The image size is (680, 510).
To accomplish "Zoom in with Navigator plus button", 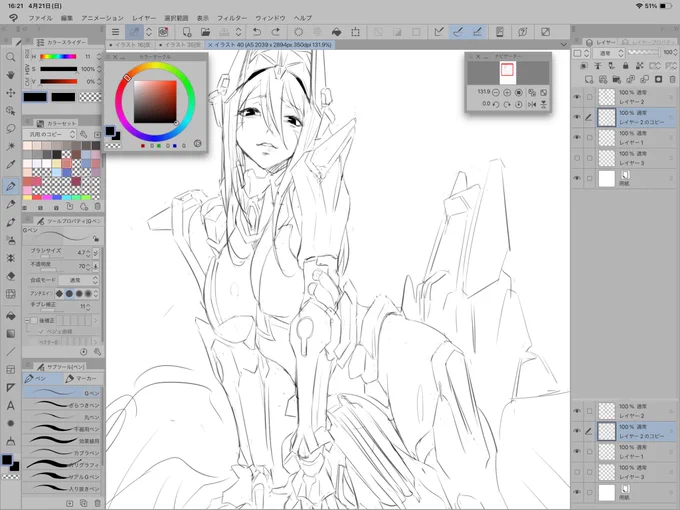I will pos(507,92).
